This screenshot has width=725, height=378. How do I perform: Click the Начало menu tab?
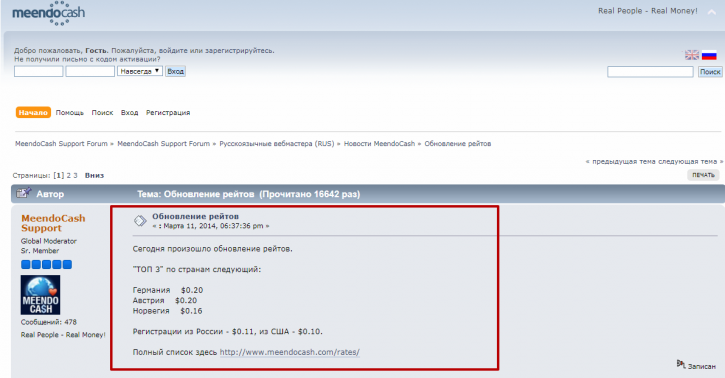click(33, 112)
